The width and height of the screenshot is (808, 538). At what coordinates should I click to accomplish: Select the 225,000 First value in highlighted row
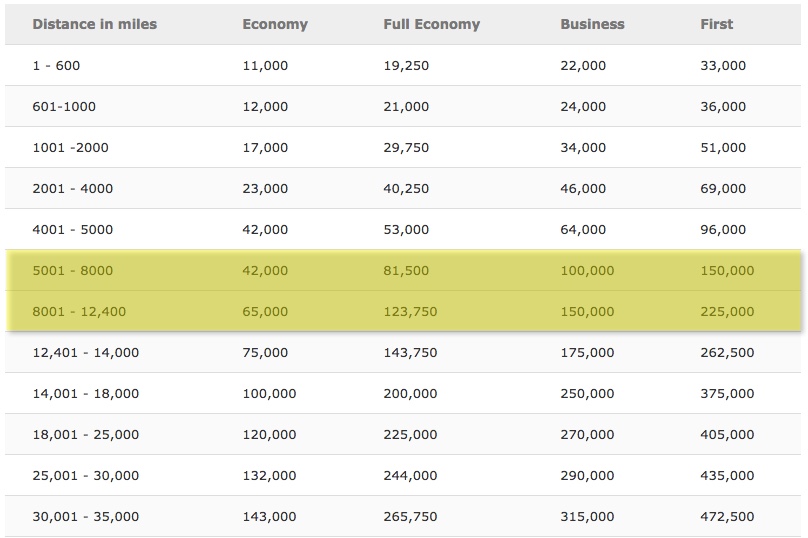click(727, 312)
